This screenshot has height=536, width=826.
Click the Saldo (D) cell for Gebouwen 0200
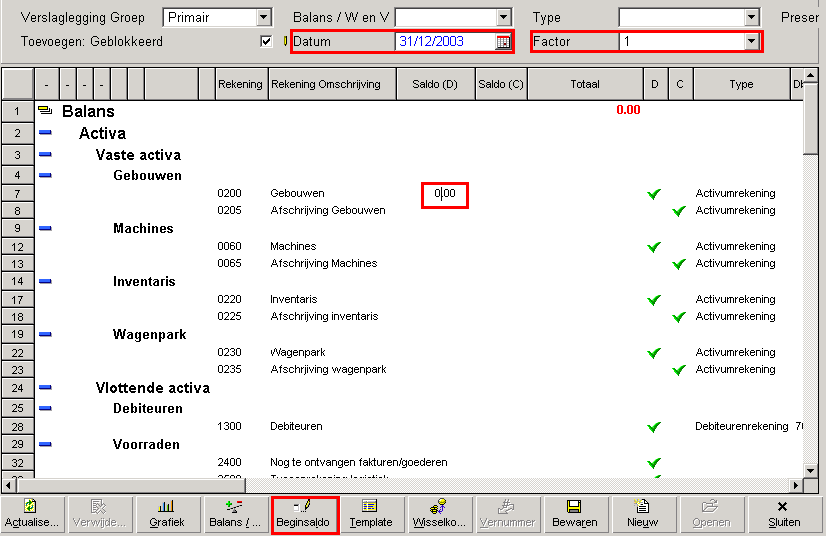pos(445,194)
